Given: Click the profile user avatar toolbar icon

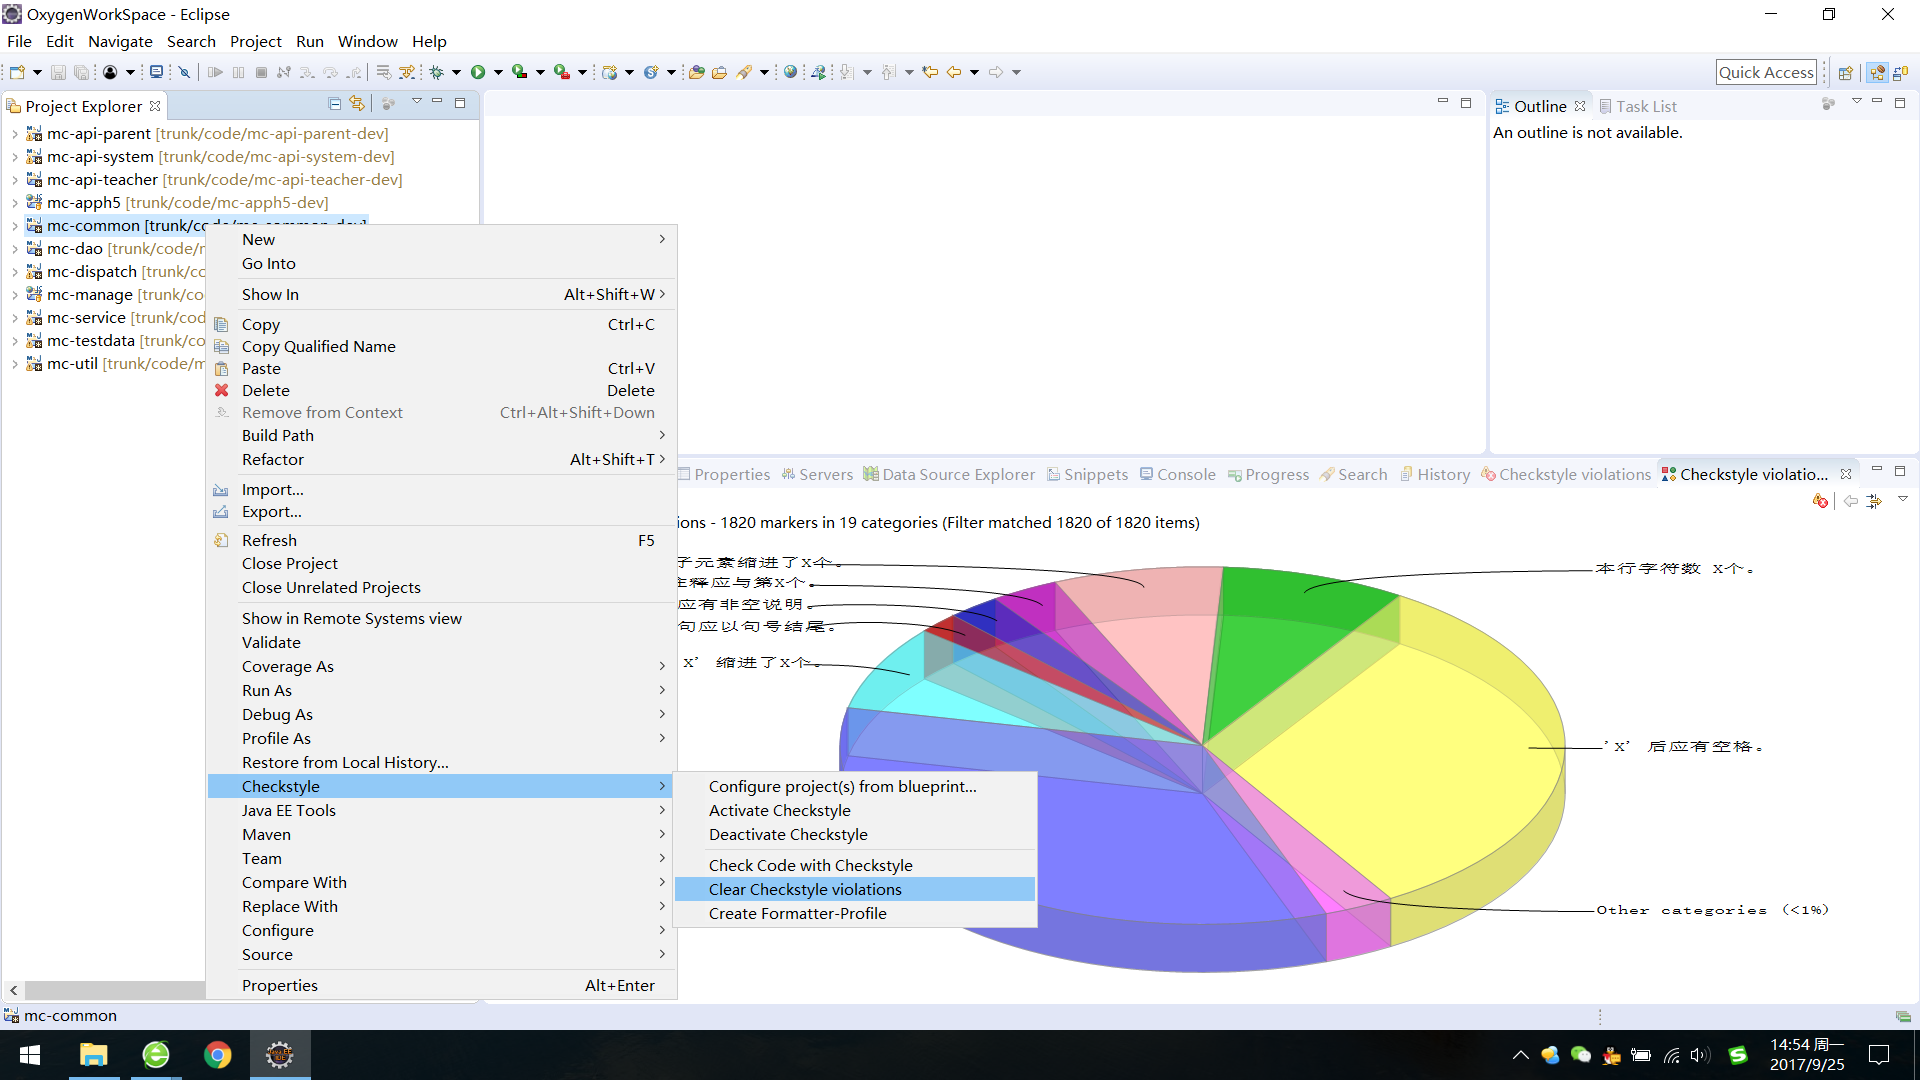Looking at the screenshot, I should tap(110, 72).
